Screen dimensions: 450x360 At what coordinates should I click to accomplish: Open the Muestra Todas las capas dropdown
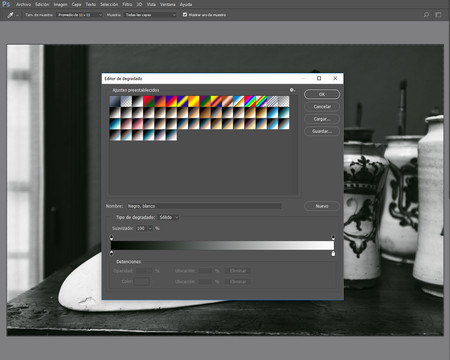[150, 15]
